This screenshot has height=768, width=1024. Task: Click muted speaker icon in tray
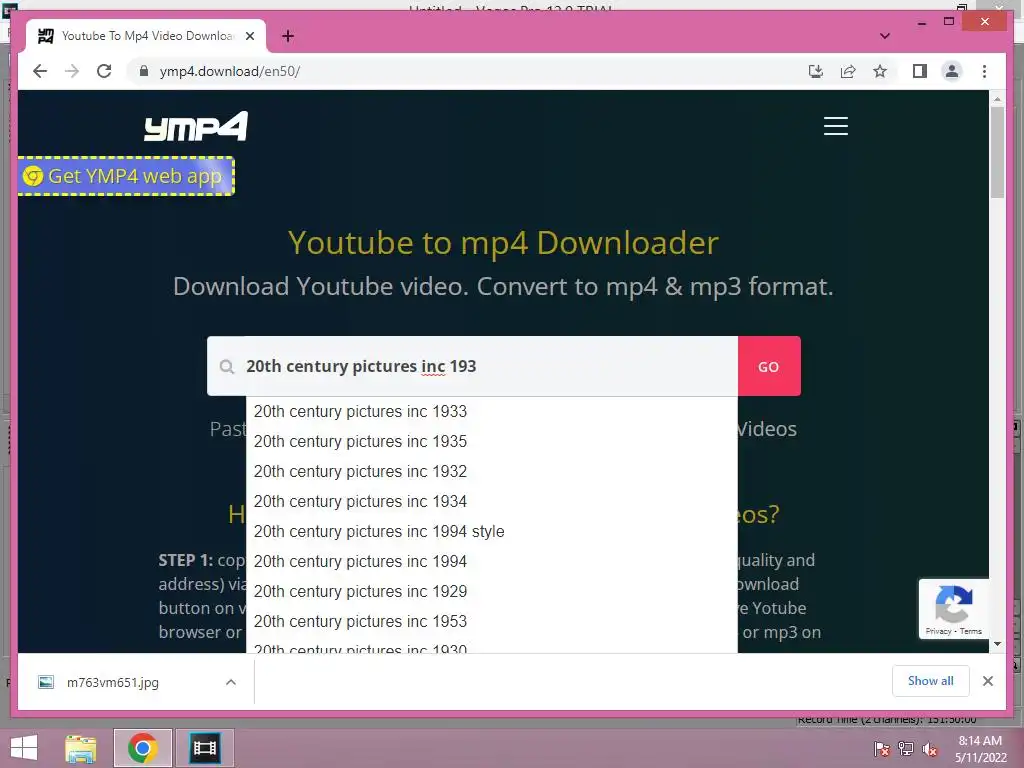click(x=930, y=749)
